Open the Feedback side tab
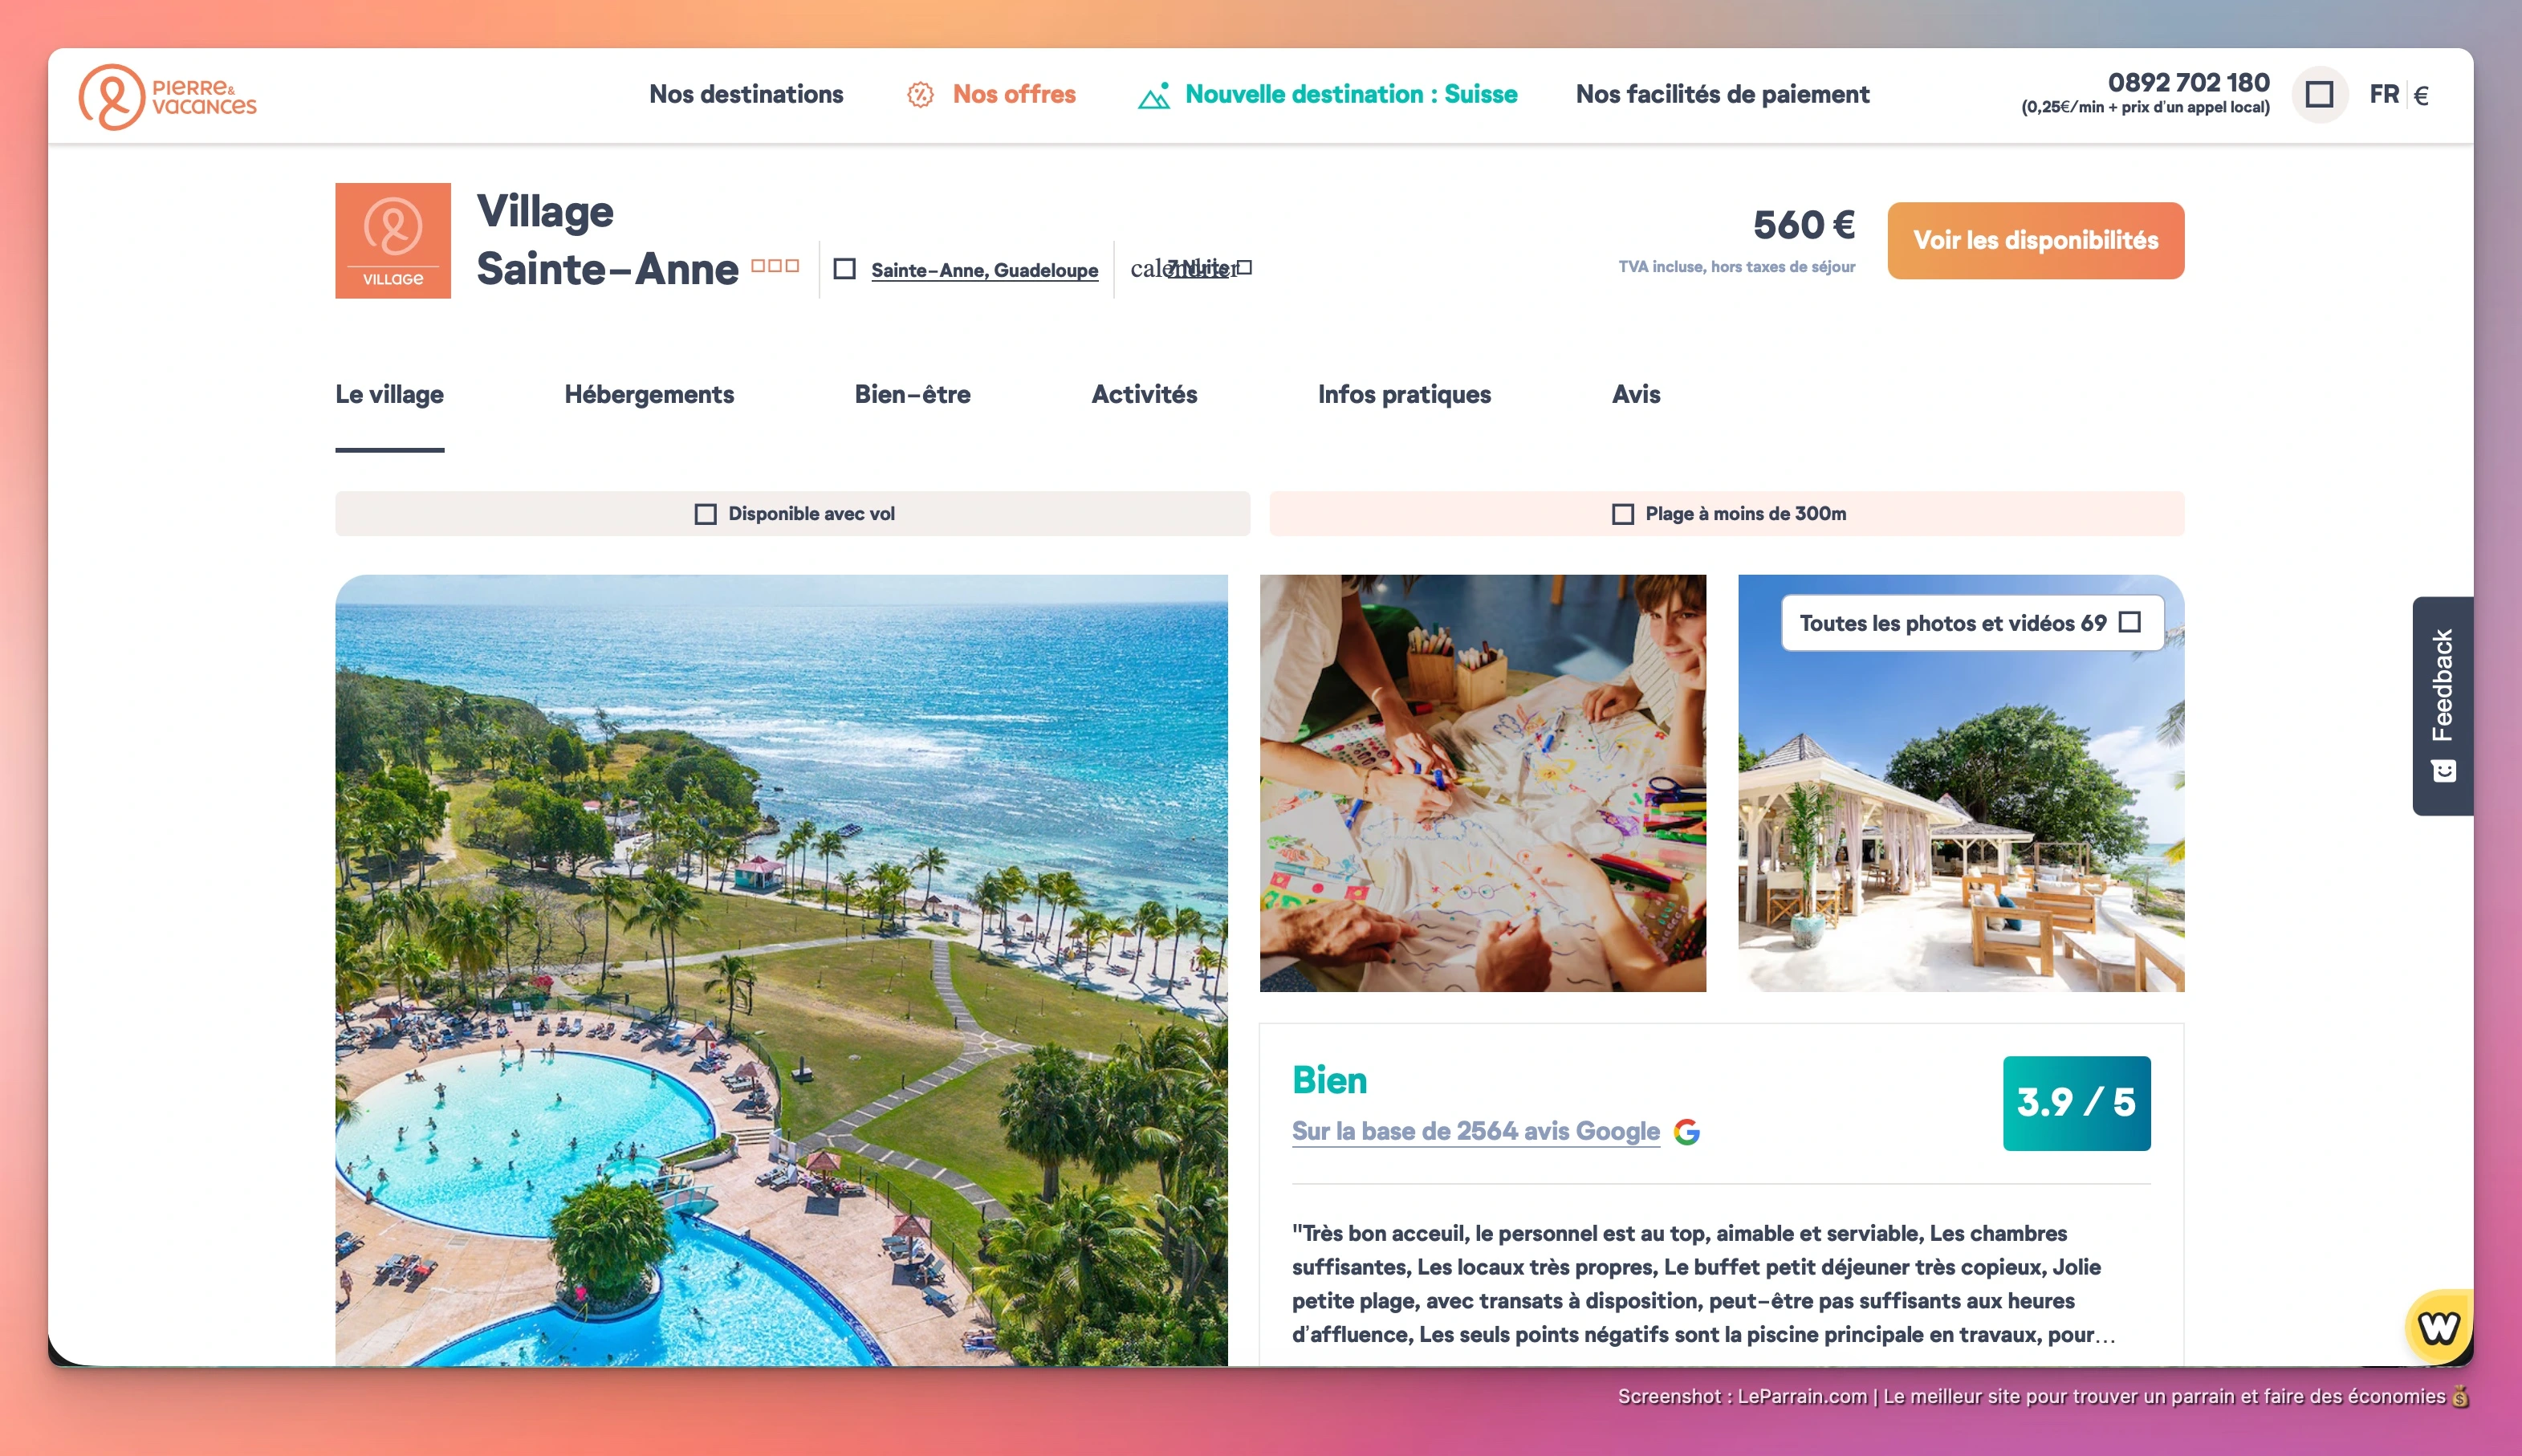This screenshot has height=1456, width=2522. pos(2442,706)
